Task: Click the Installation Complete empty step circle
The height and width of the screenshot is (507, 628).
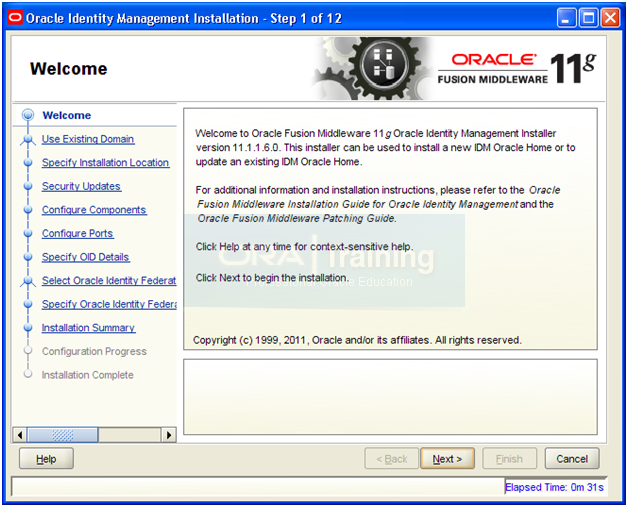Action: pos(28,374)
